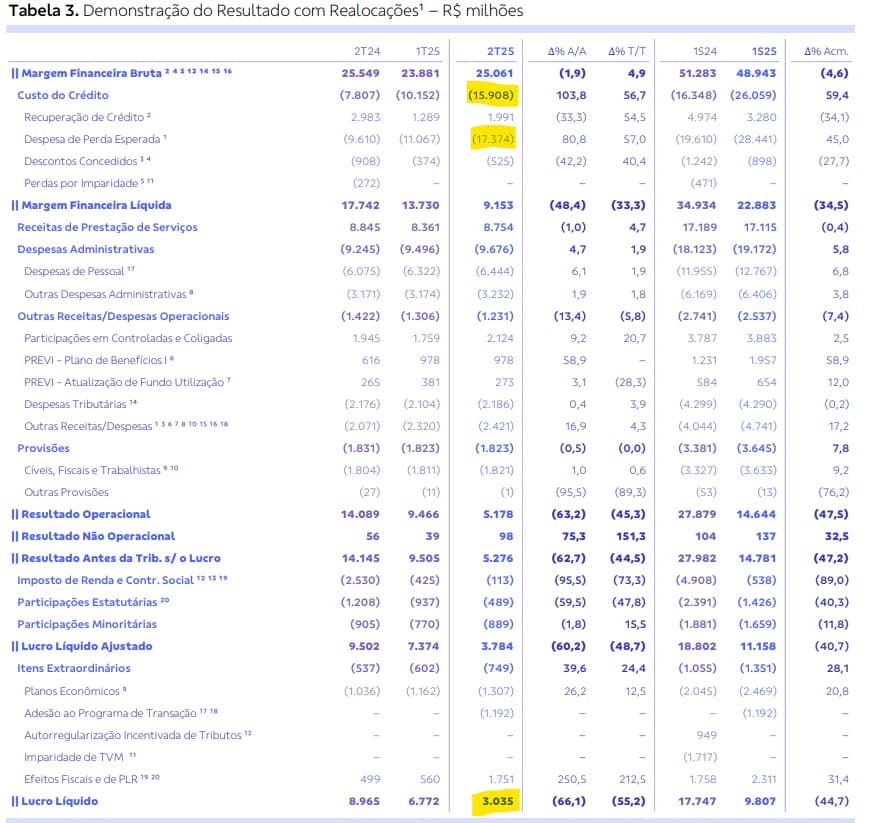The image size is (885, 823).
Task: Click the highlighted Lucro Líquido value 3.035
Action: tap(496, 802)
